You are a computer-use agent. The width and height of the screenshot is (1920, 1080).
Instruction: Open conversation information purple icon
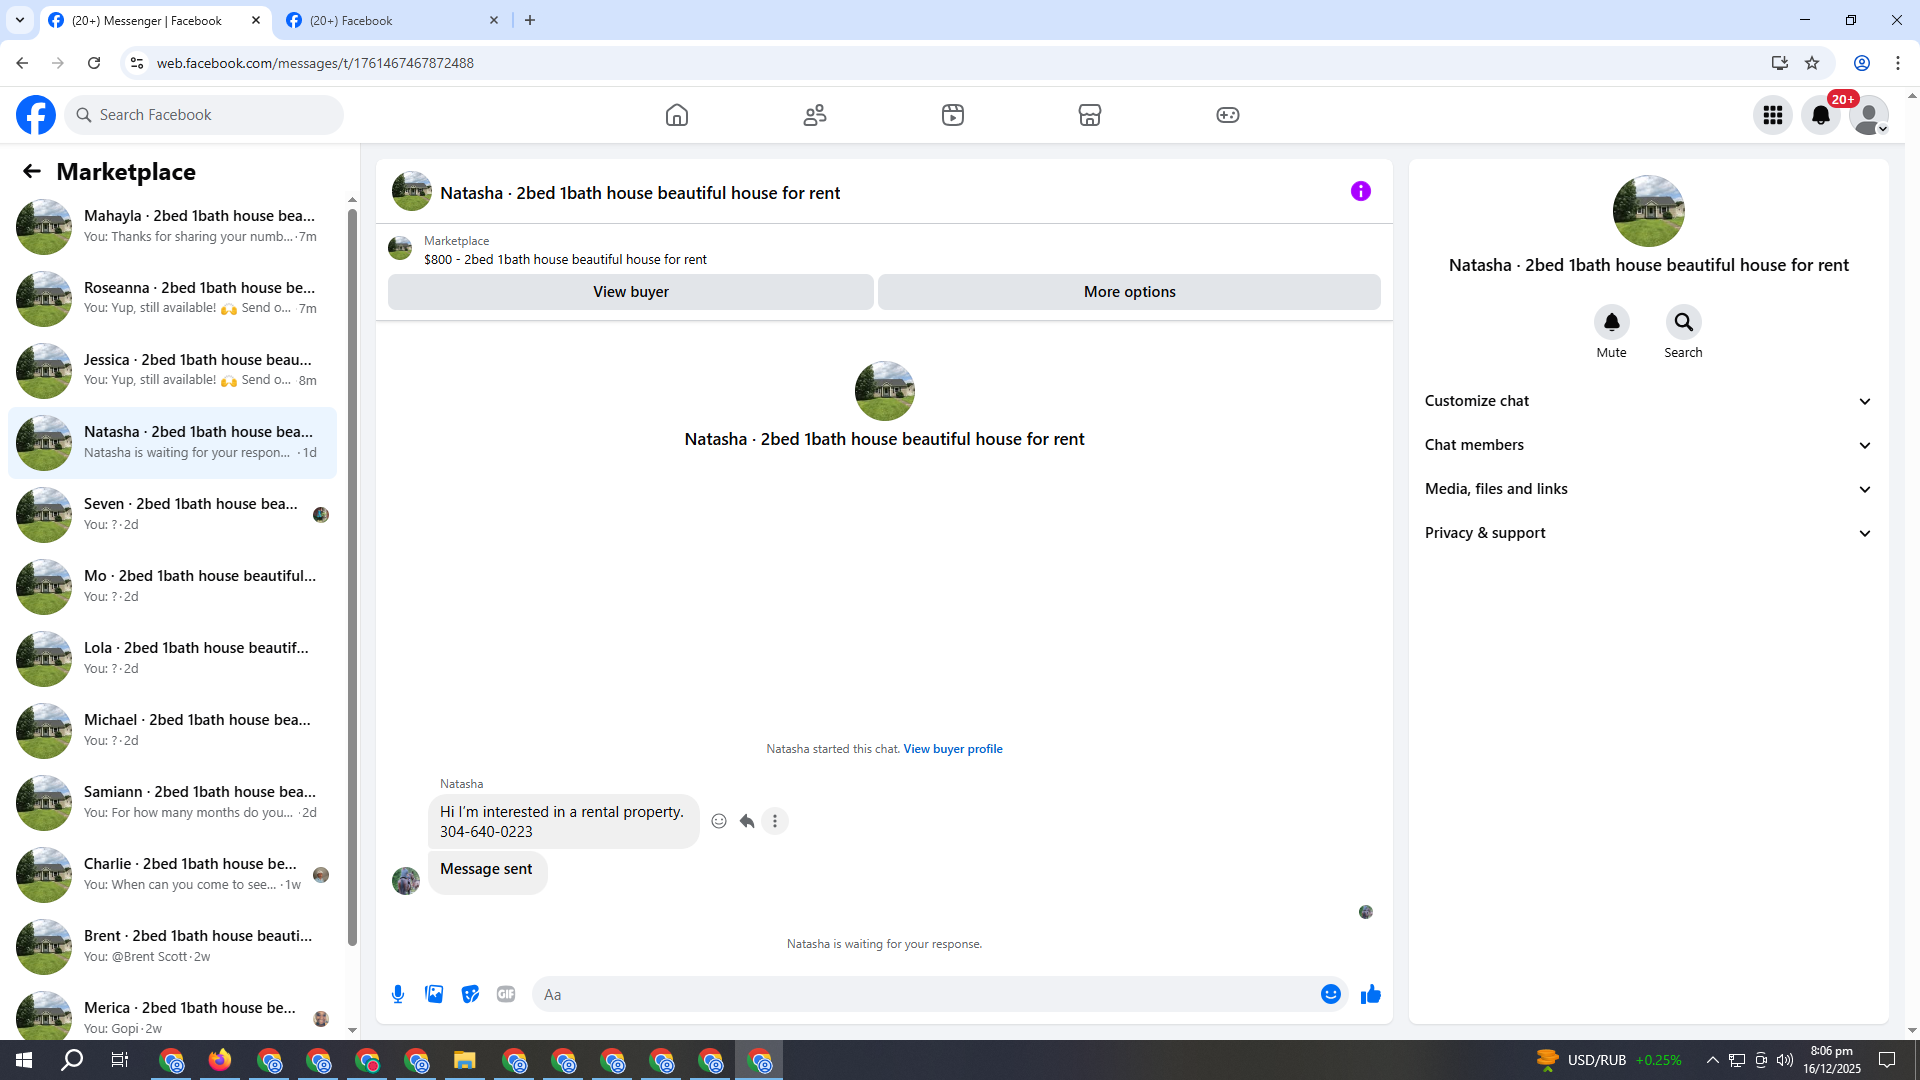click(x=1361, y=191)
